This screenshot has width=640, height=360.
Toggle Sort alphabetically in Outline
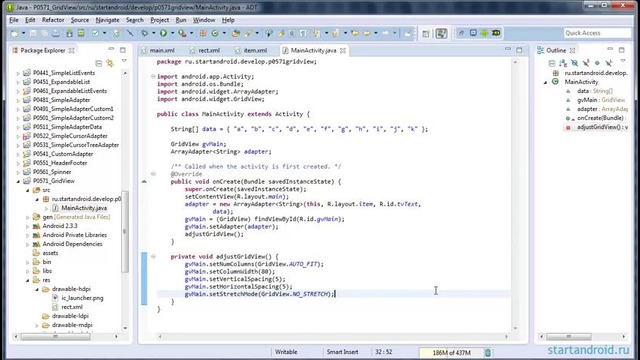tap(563, 63)
